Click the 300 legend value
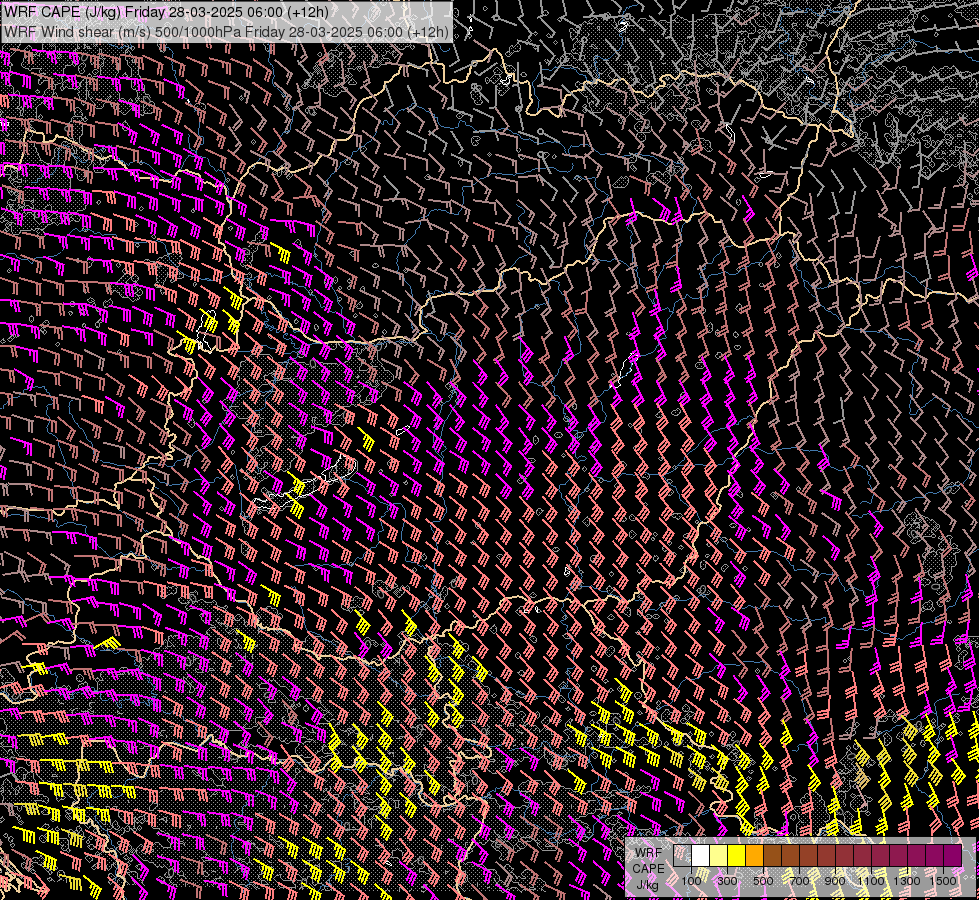 pyautogui.click(x=727, y=881)
